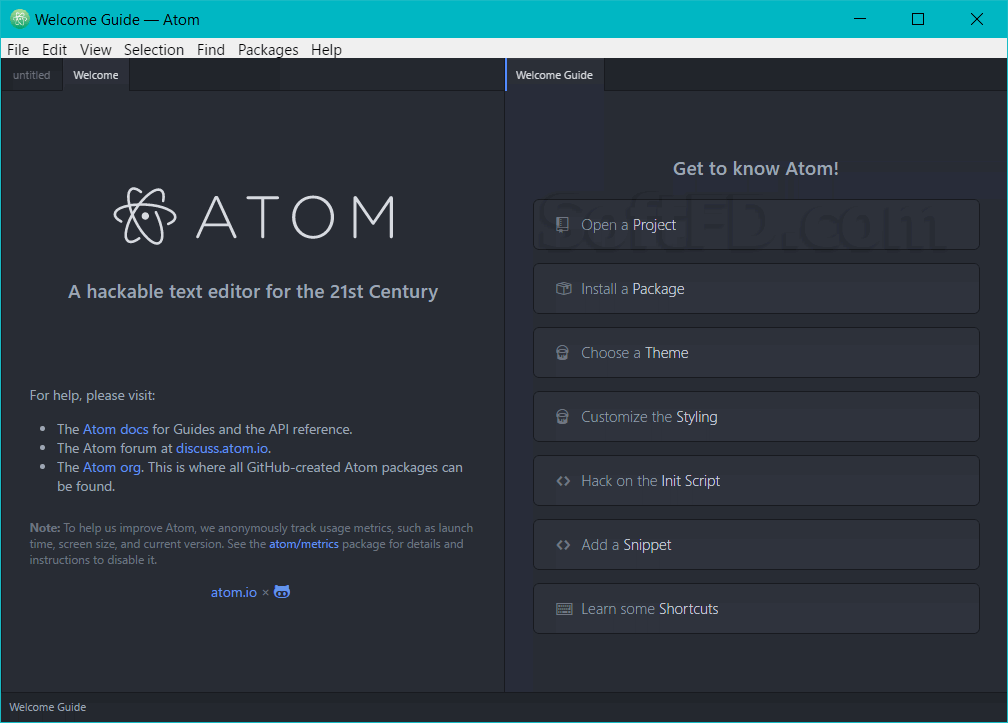Open the View menu
The height and width of the screenshot is (723, 1008).
pos(96,49)
